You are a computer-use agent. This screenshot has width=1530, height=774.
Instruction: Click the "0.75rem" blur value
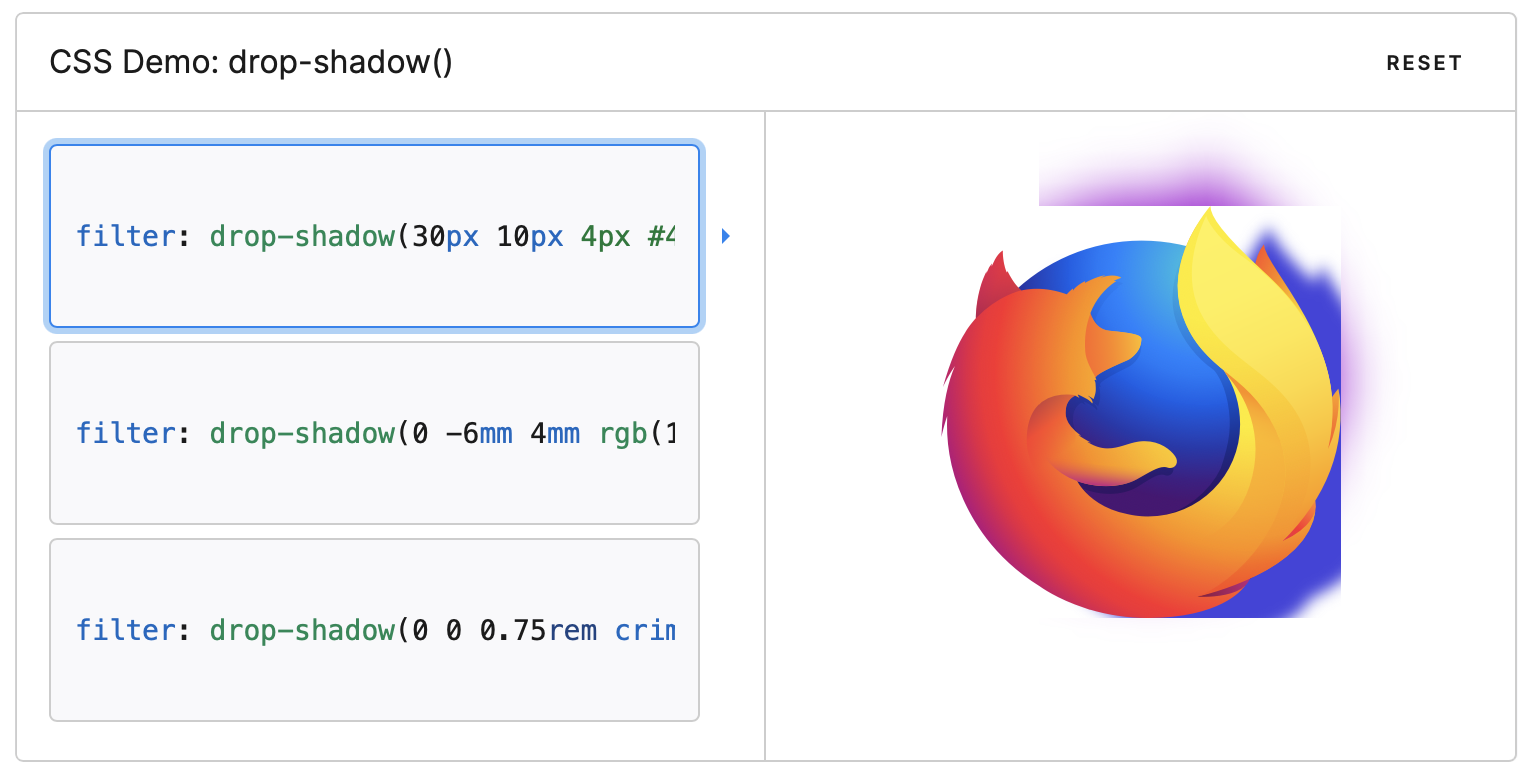point(538,630)
